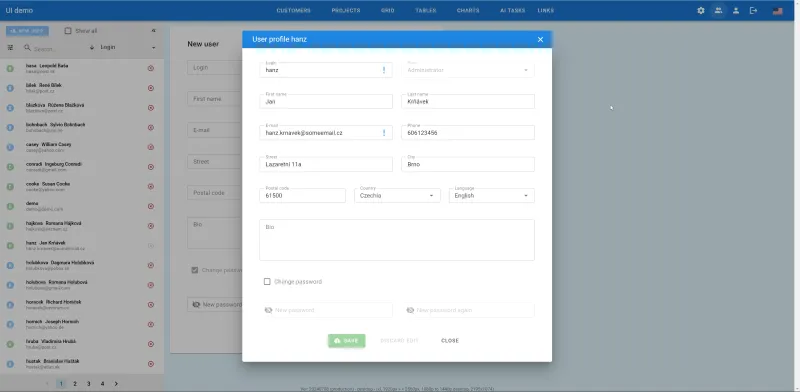The image size is (800, 392).
Task: Click the Login field containing hanz
Action: [326, 70]
